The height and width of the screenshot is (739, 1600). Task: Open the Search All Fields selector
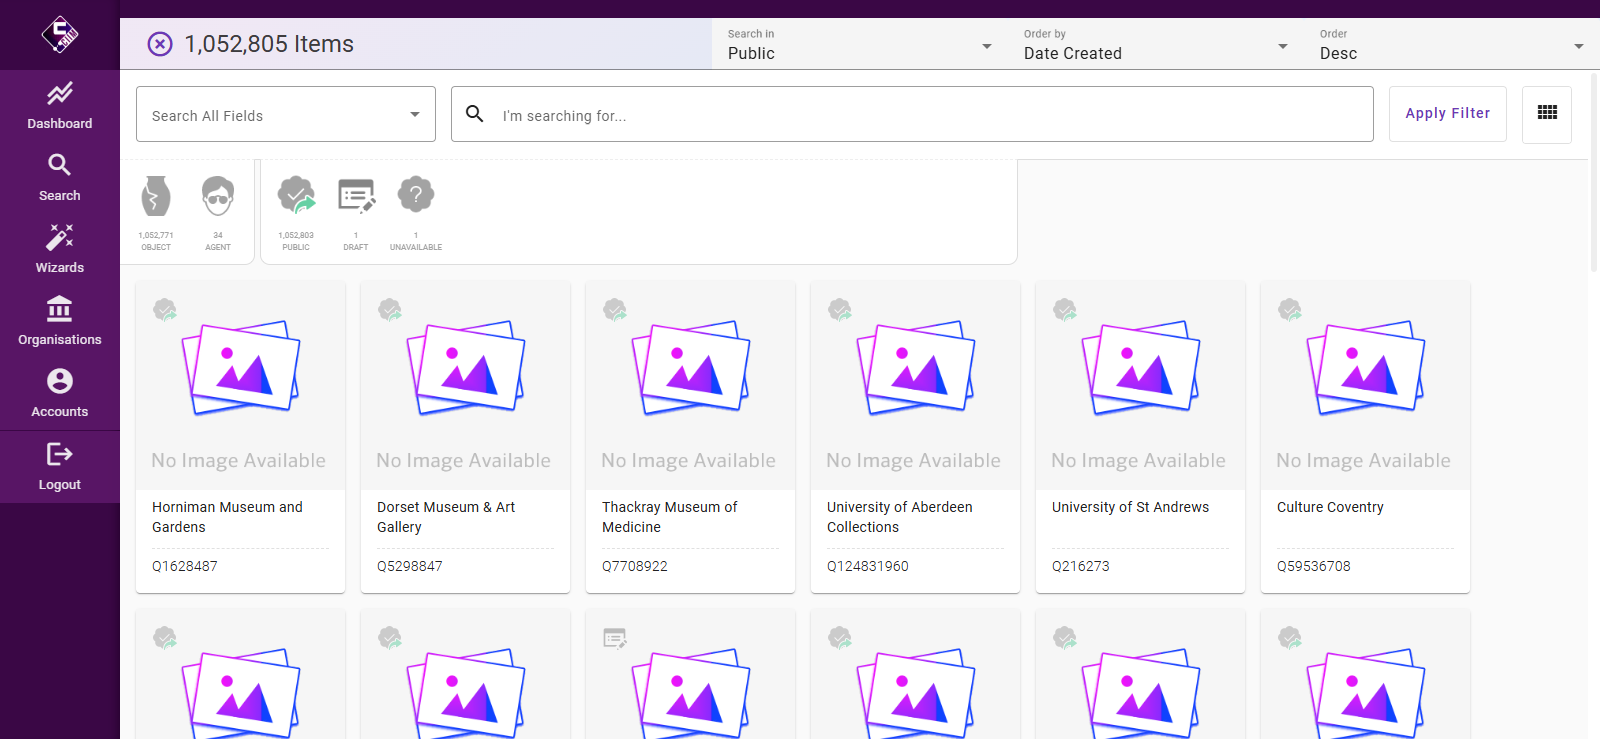286,115
